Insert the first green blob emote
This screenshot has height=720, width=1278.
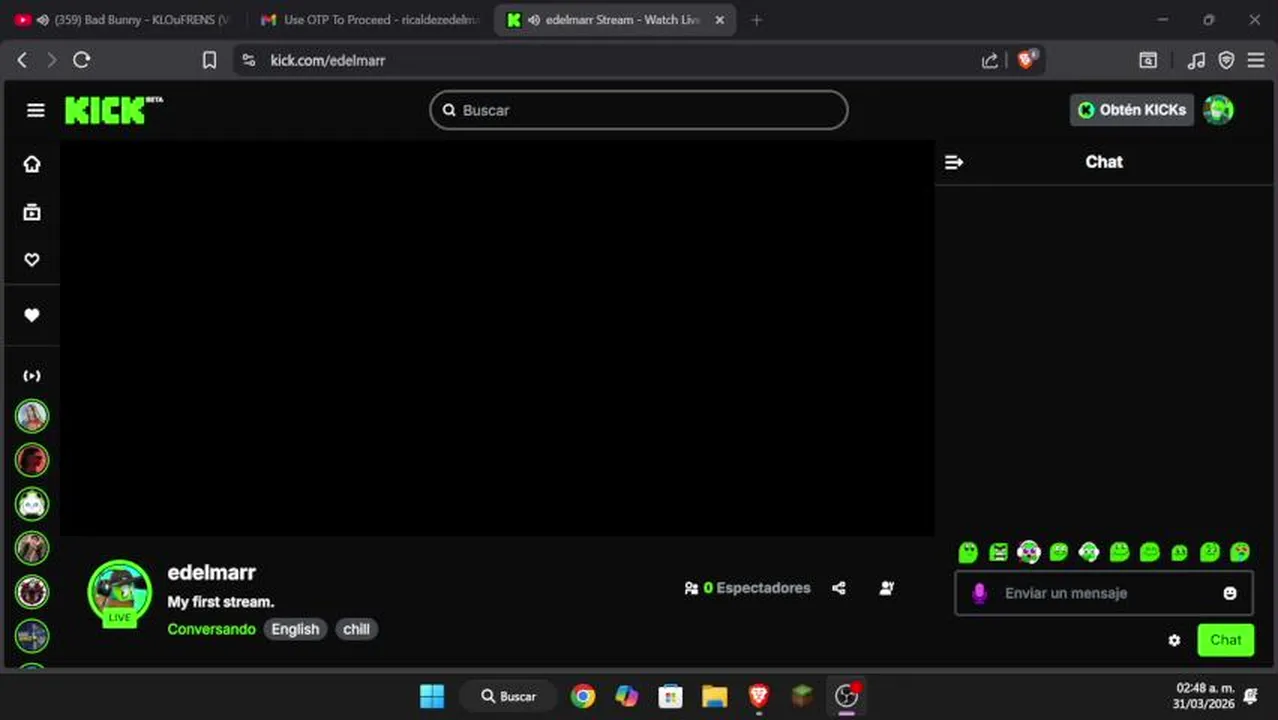(x=968, y=552)
